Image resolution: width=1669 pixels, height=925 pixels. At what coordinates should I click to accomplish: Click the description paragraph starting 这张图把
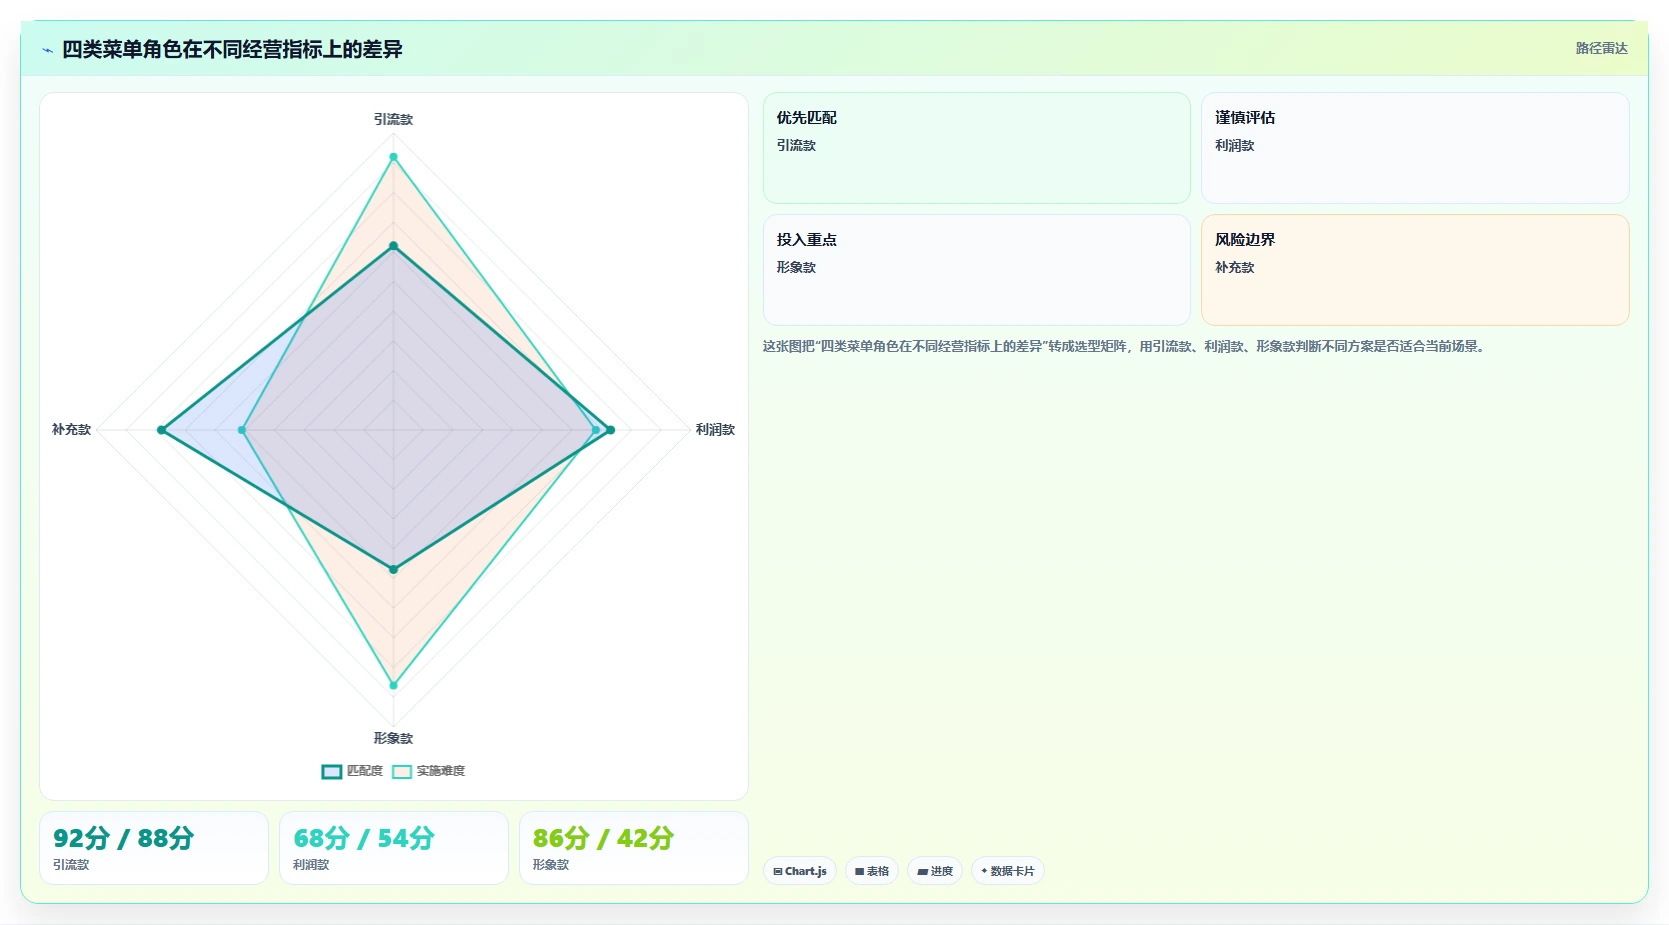click(1126, 346)
